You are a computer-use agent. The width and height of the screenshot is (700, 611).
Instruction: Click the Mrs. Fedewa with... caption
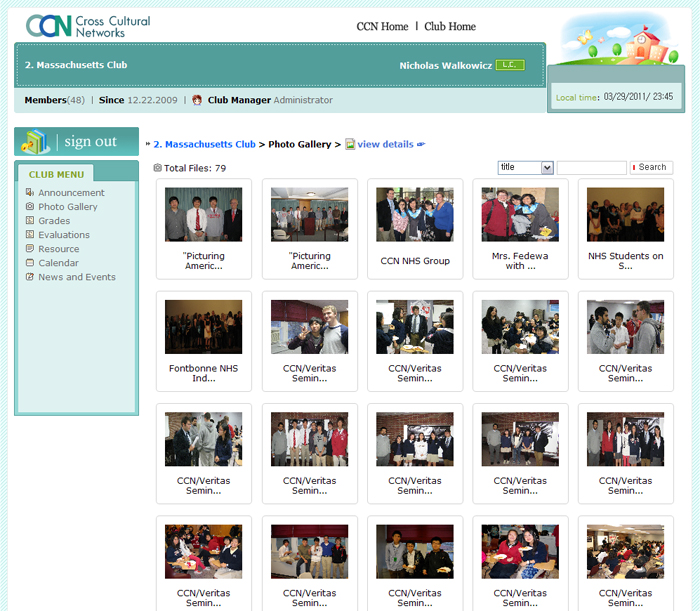coord(520,261)
